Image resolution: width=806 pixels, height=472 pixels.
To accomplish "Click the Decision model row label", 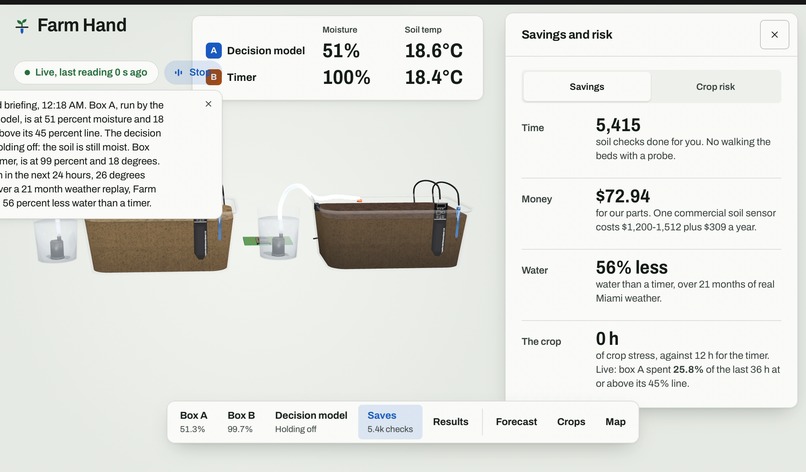I will [x=266, y=50].
